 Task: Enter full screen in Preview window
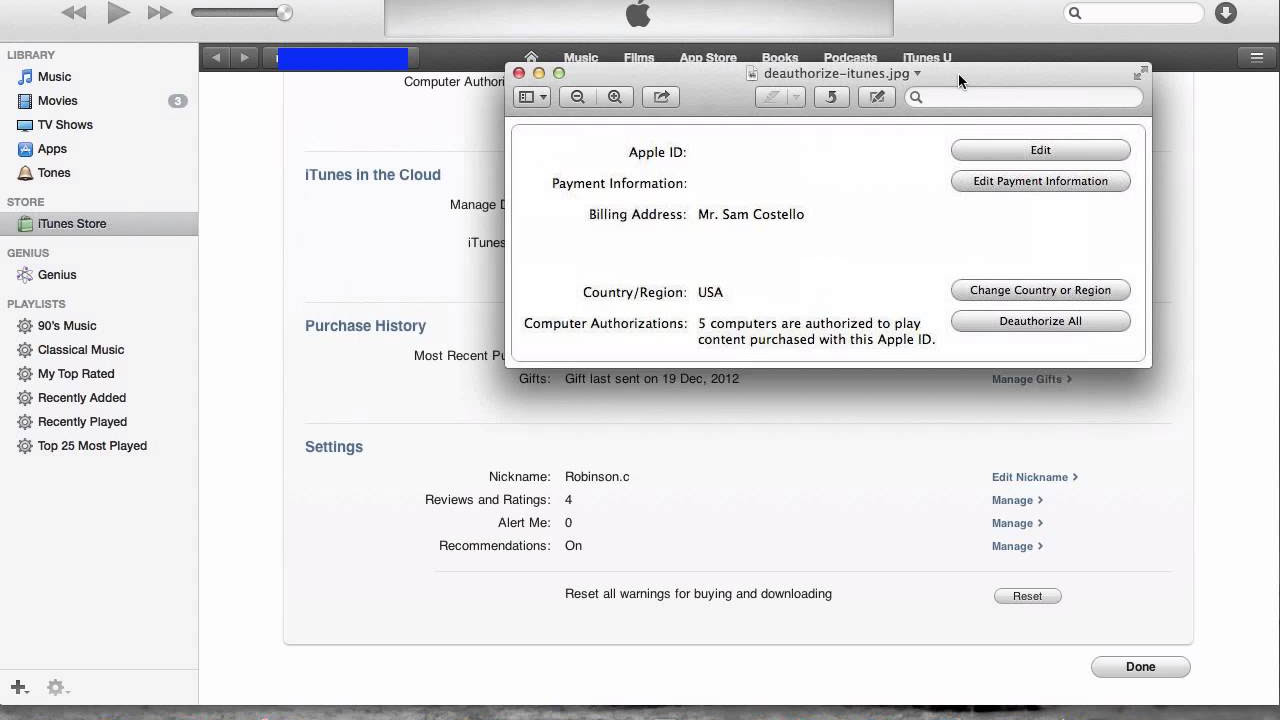click(x=1139, y=74)
